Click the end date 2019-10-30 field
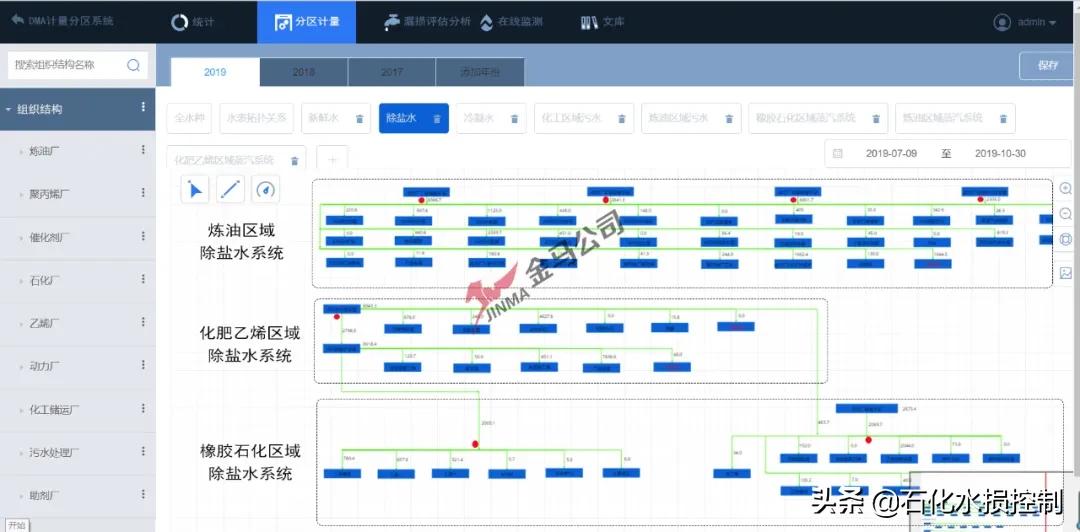1080x532 pixels. (x=1000, y=154)
